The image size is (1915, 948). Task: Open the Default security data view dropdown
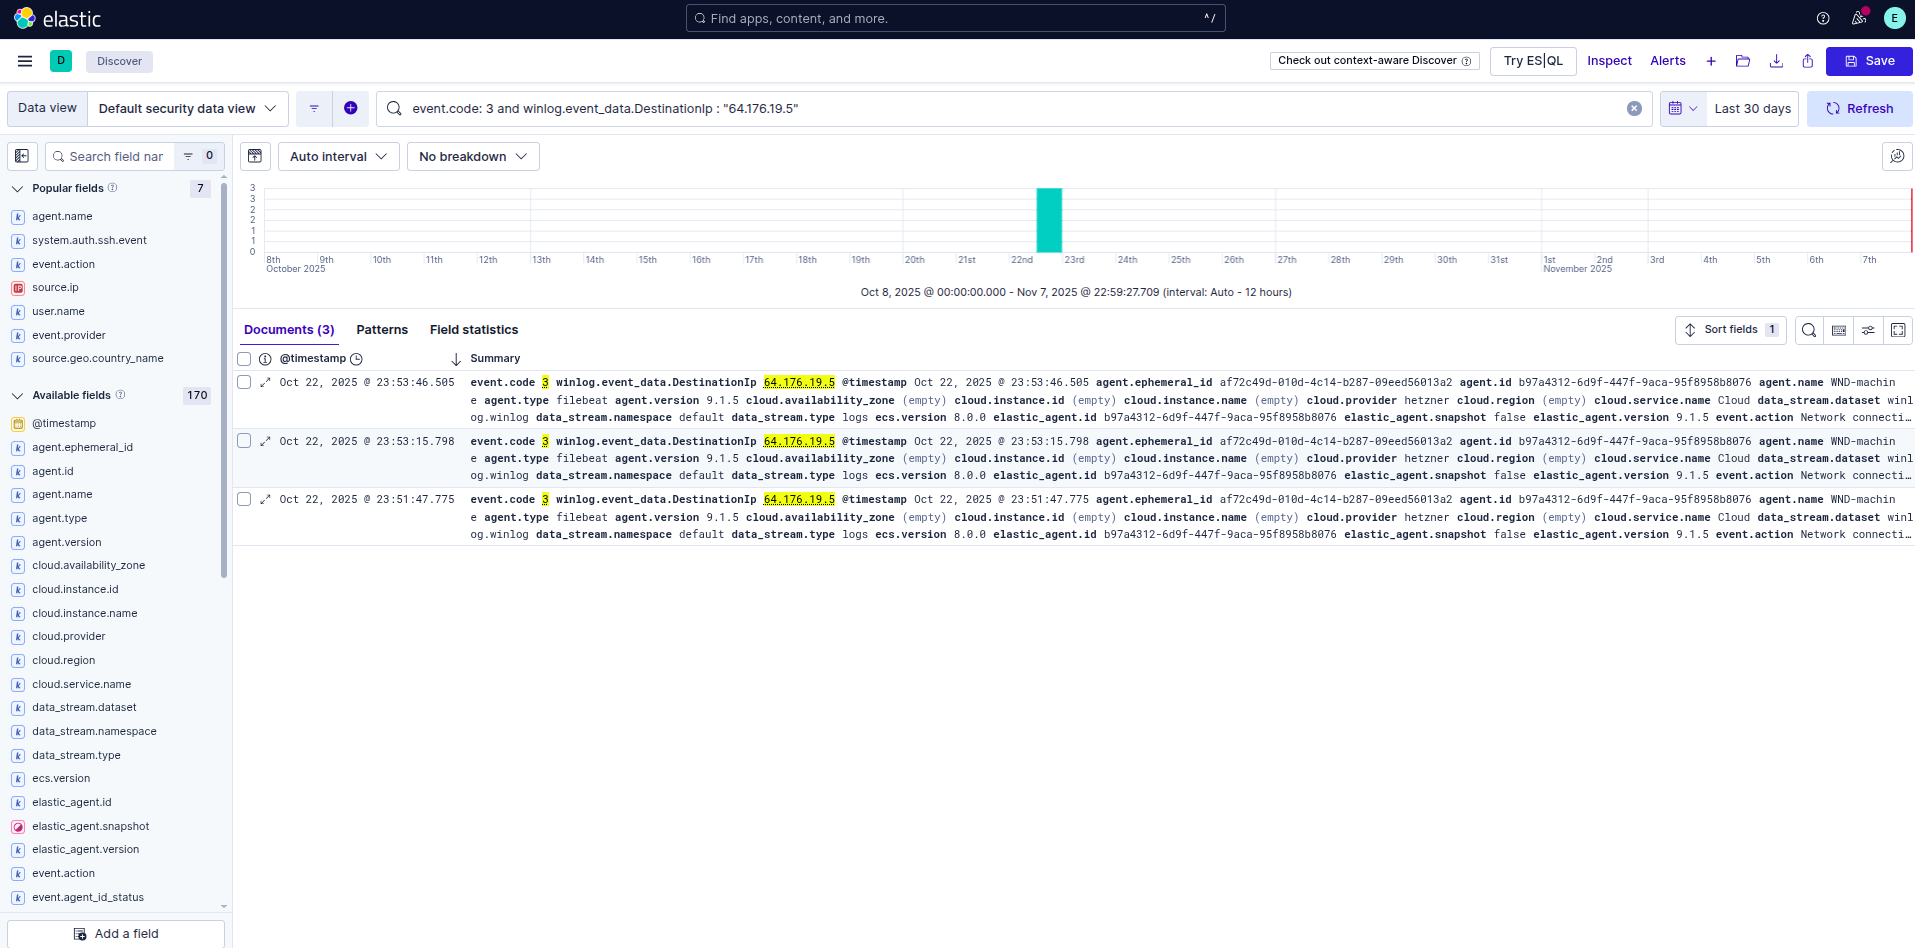(x=187, y=108)
